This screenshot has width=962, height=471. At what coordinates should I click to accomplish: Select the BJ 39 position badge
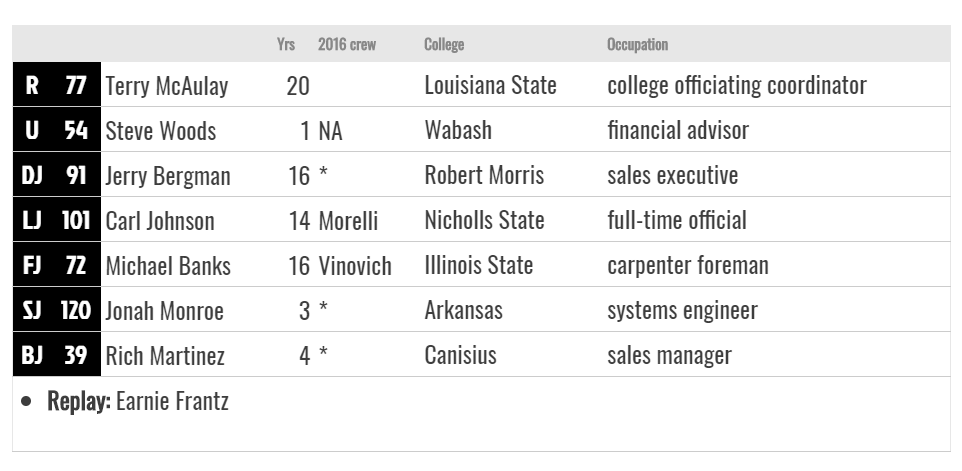[x=56, y=354]
